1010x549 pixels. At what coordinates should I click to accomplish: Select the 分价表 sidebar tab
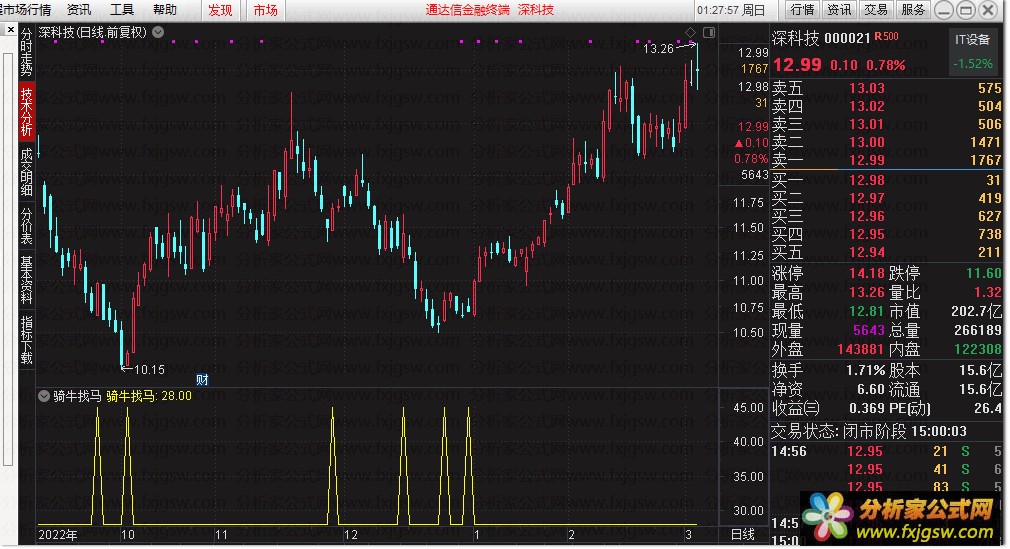(26, 226)
